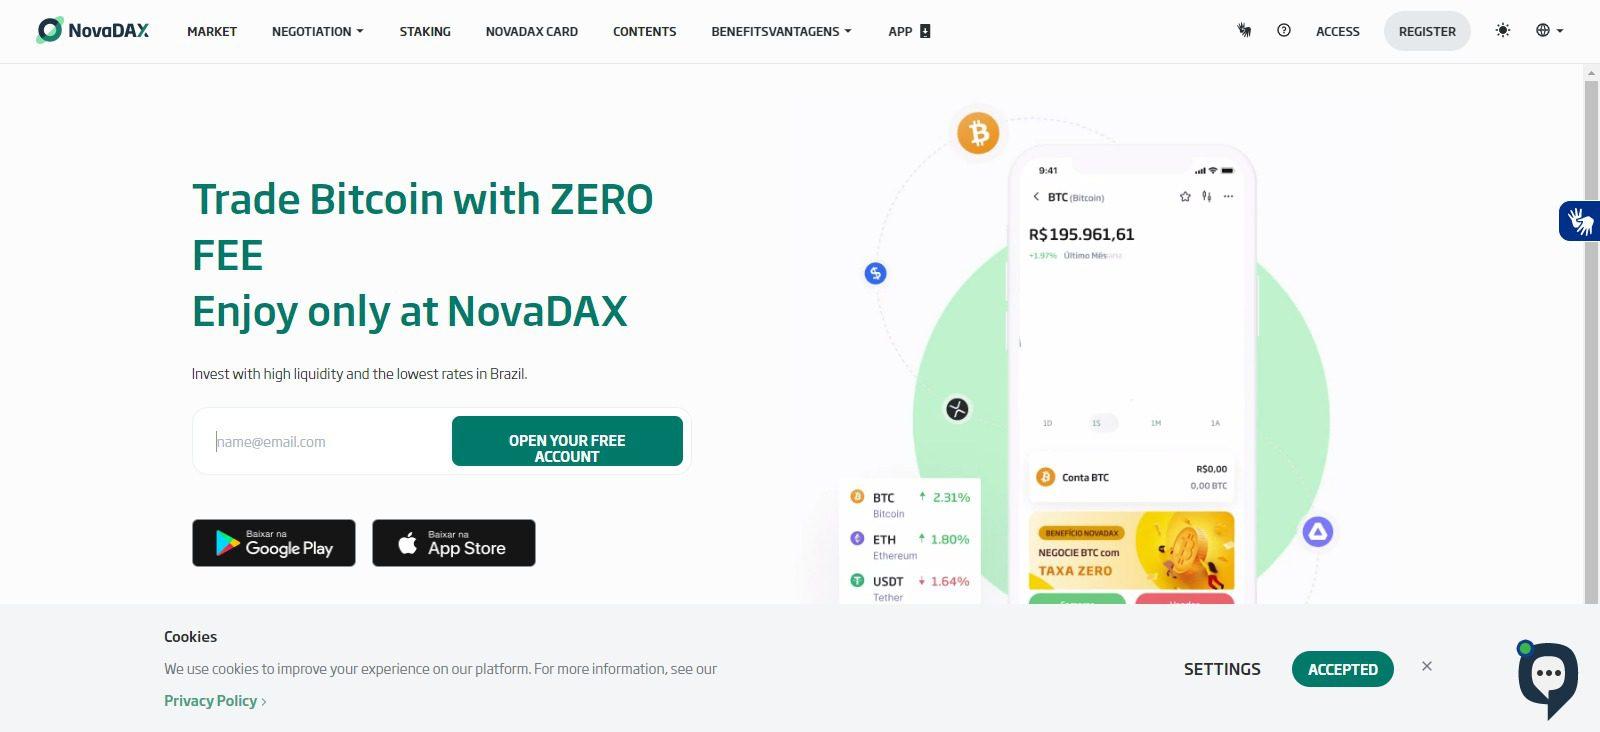Viewport: 1600px width, 732px height.
Task: Click the NovaDAX logo
Action: click(92, 31)
